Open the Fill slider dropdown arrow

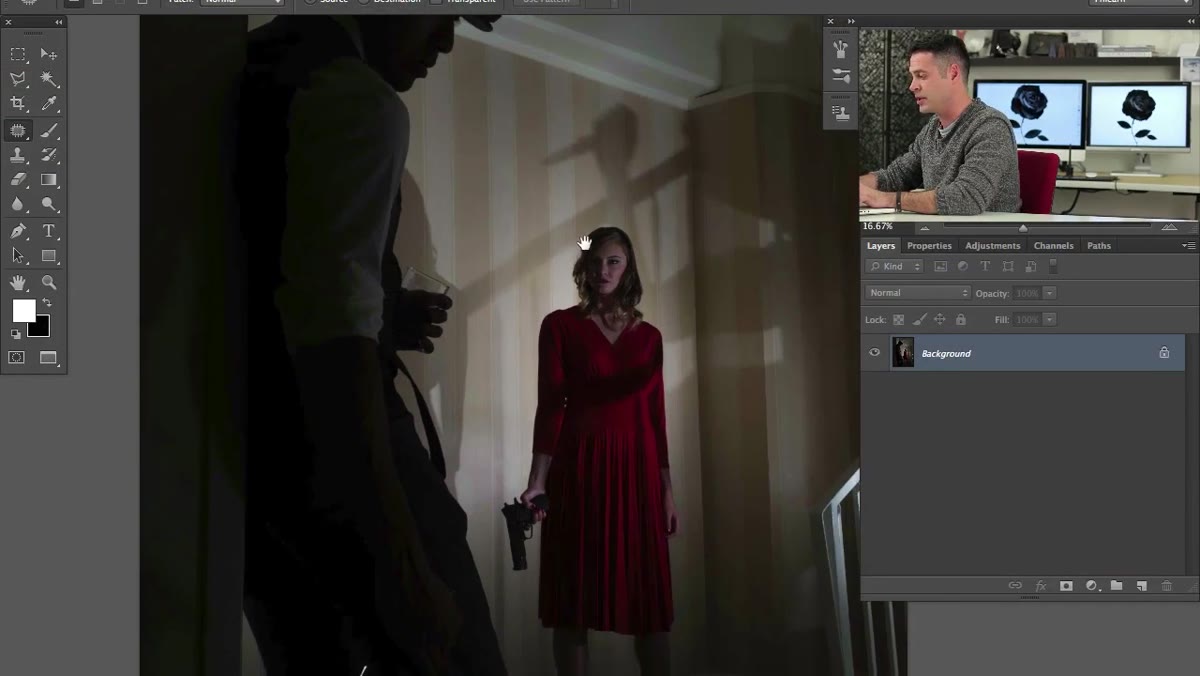tap(1049, 319)
